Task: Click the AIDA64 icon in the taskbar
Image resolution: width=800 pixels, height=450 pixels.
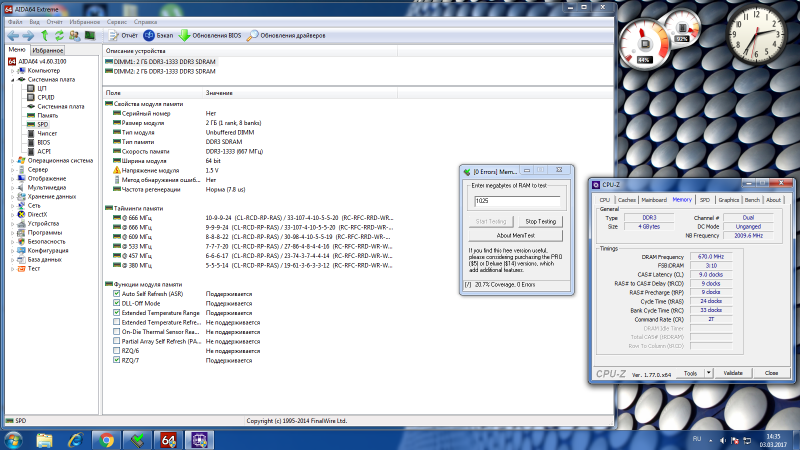Action: tap(172, 438)
